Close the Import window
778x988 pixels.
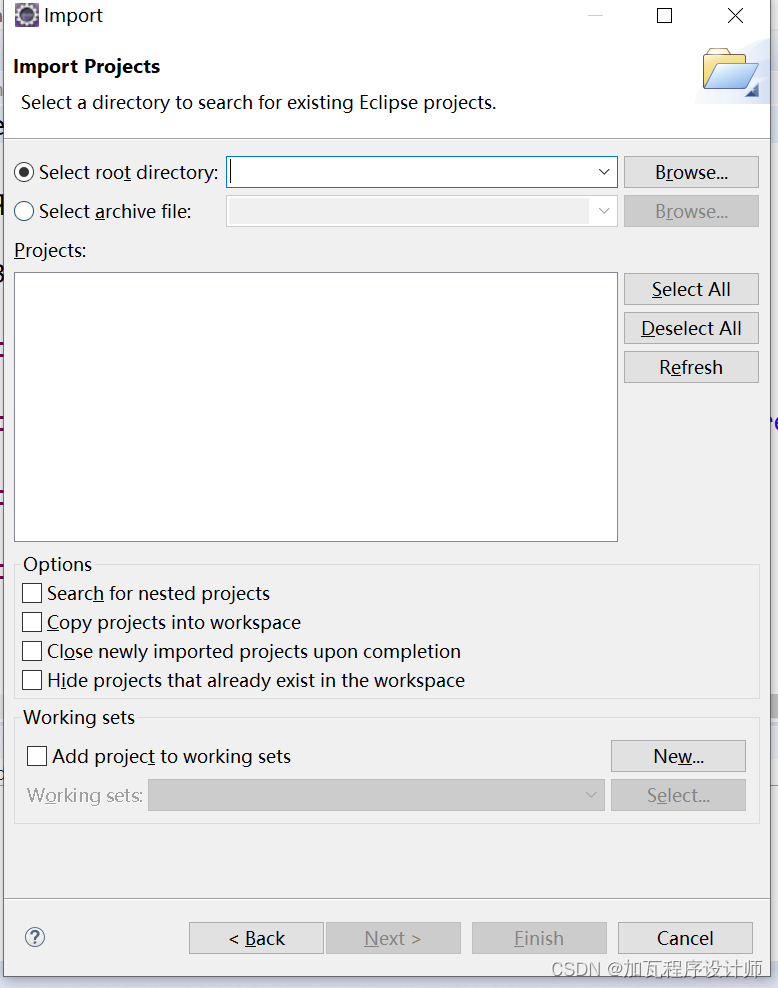pos(735,15)
